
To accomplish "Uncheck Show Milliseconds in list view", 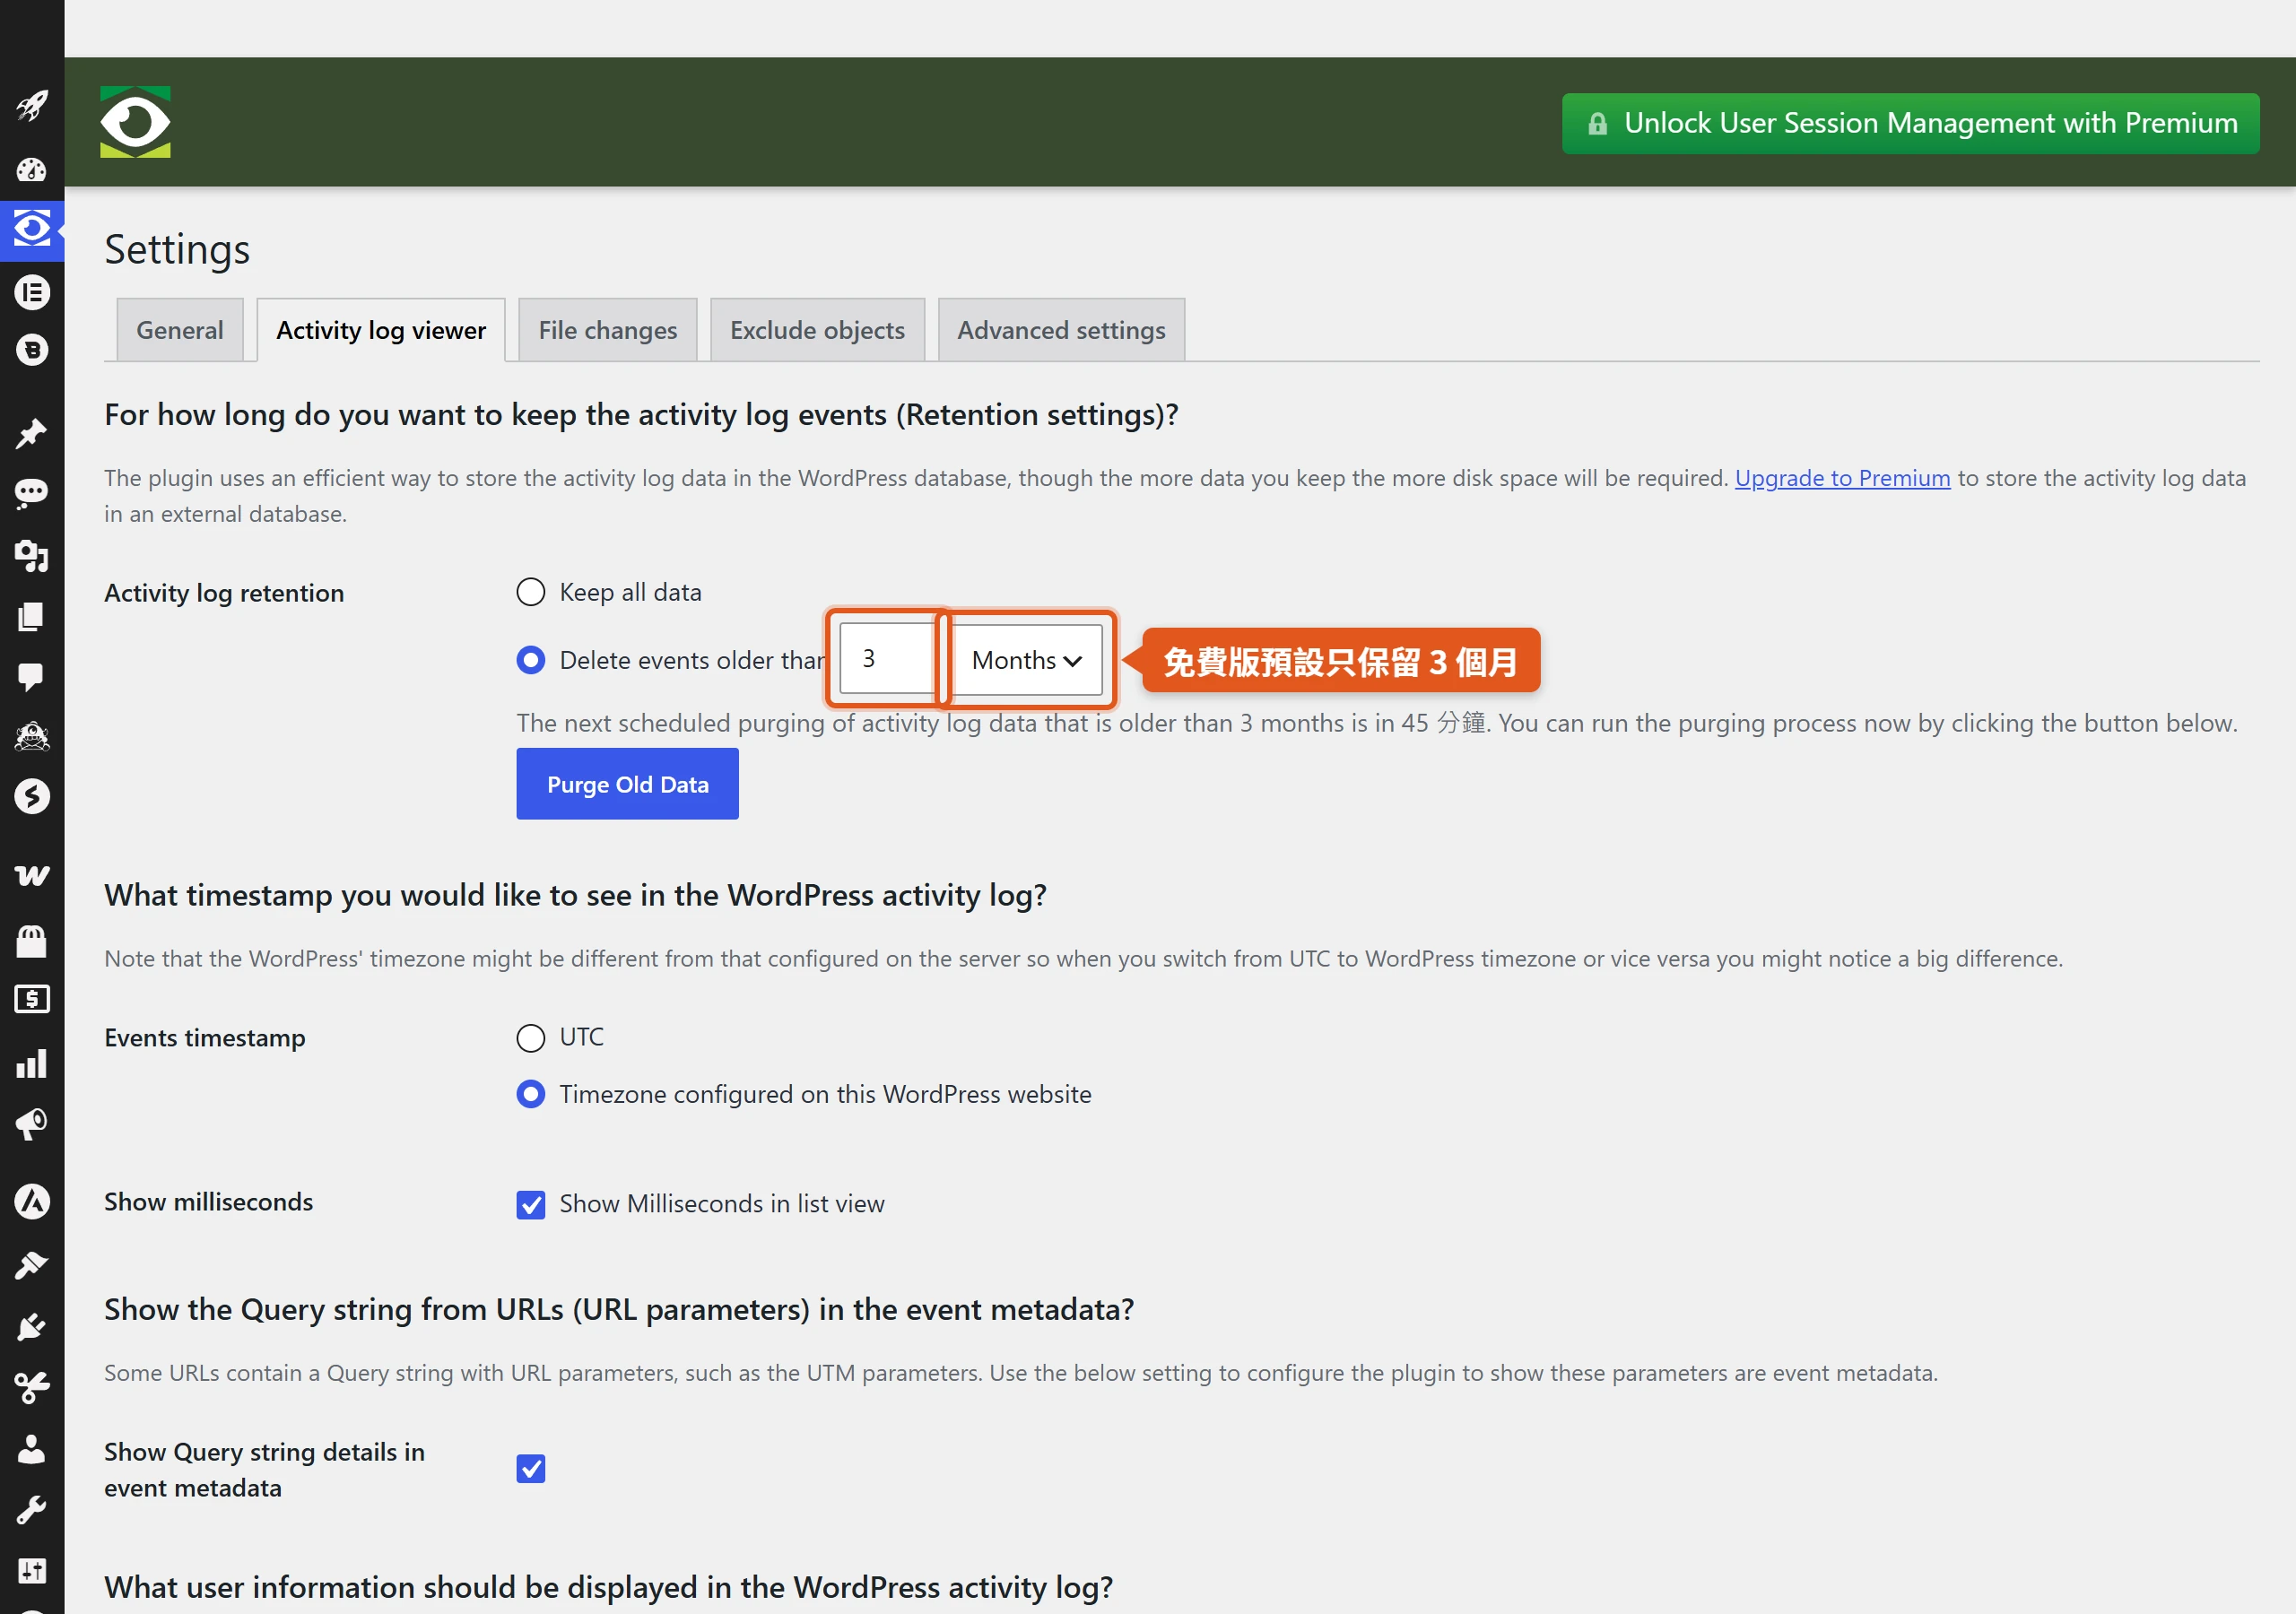I will pyautogui.click(x=531, y=1204).
